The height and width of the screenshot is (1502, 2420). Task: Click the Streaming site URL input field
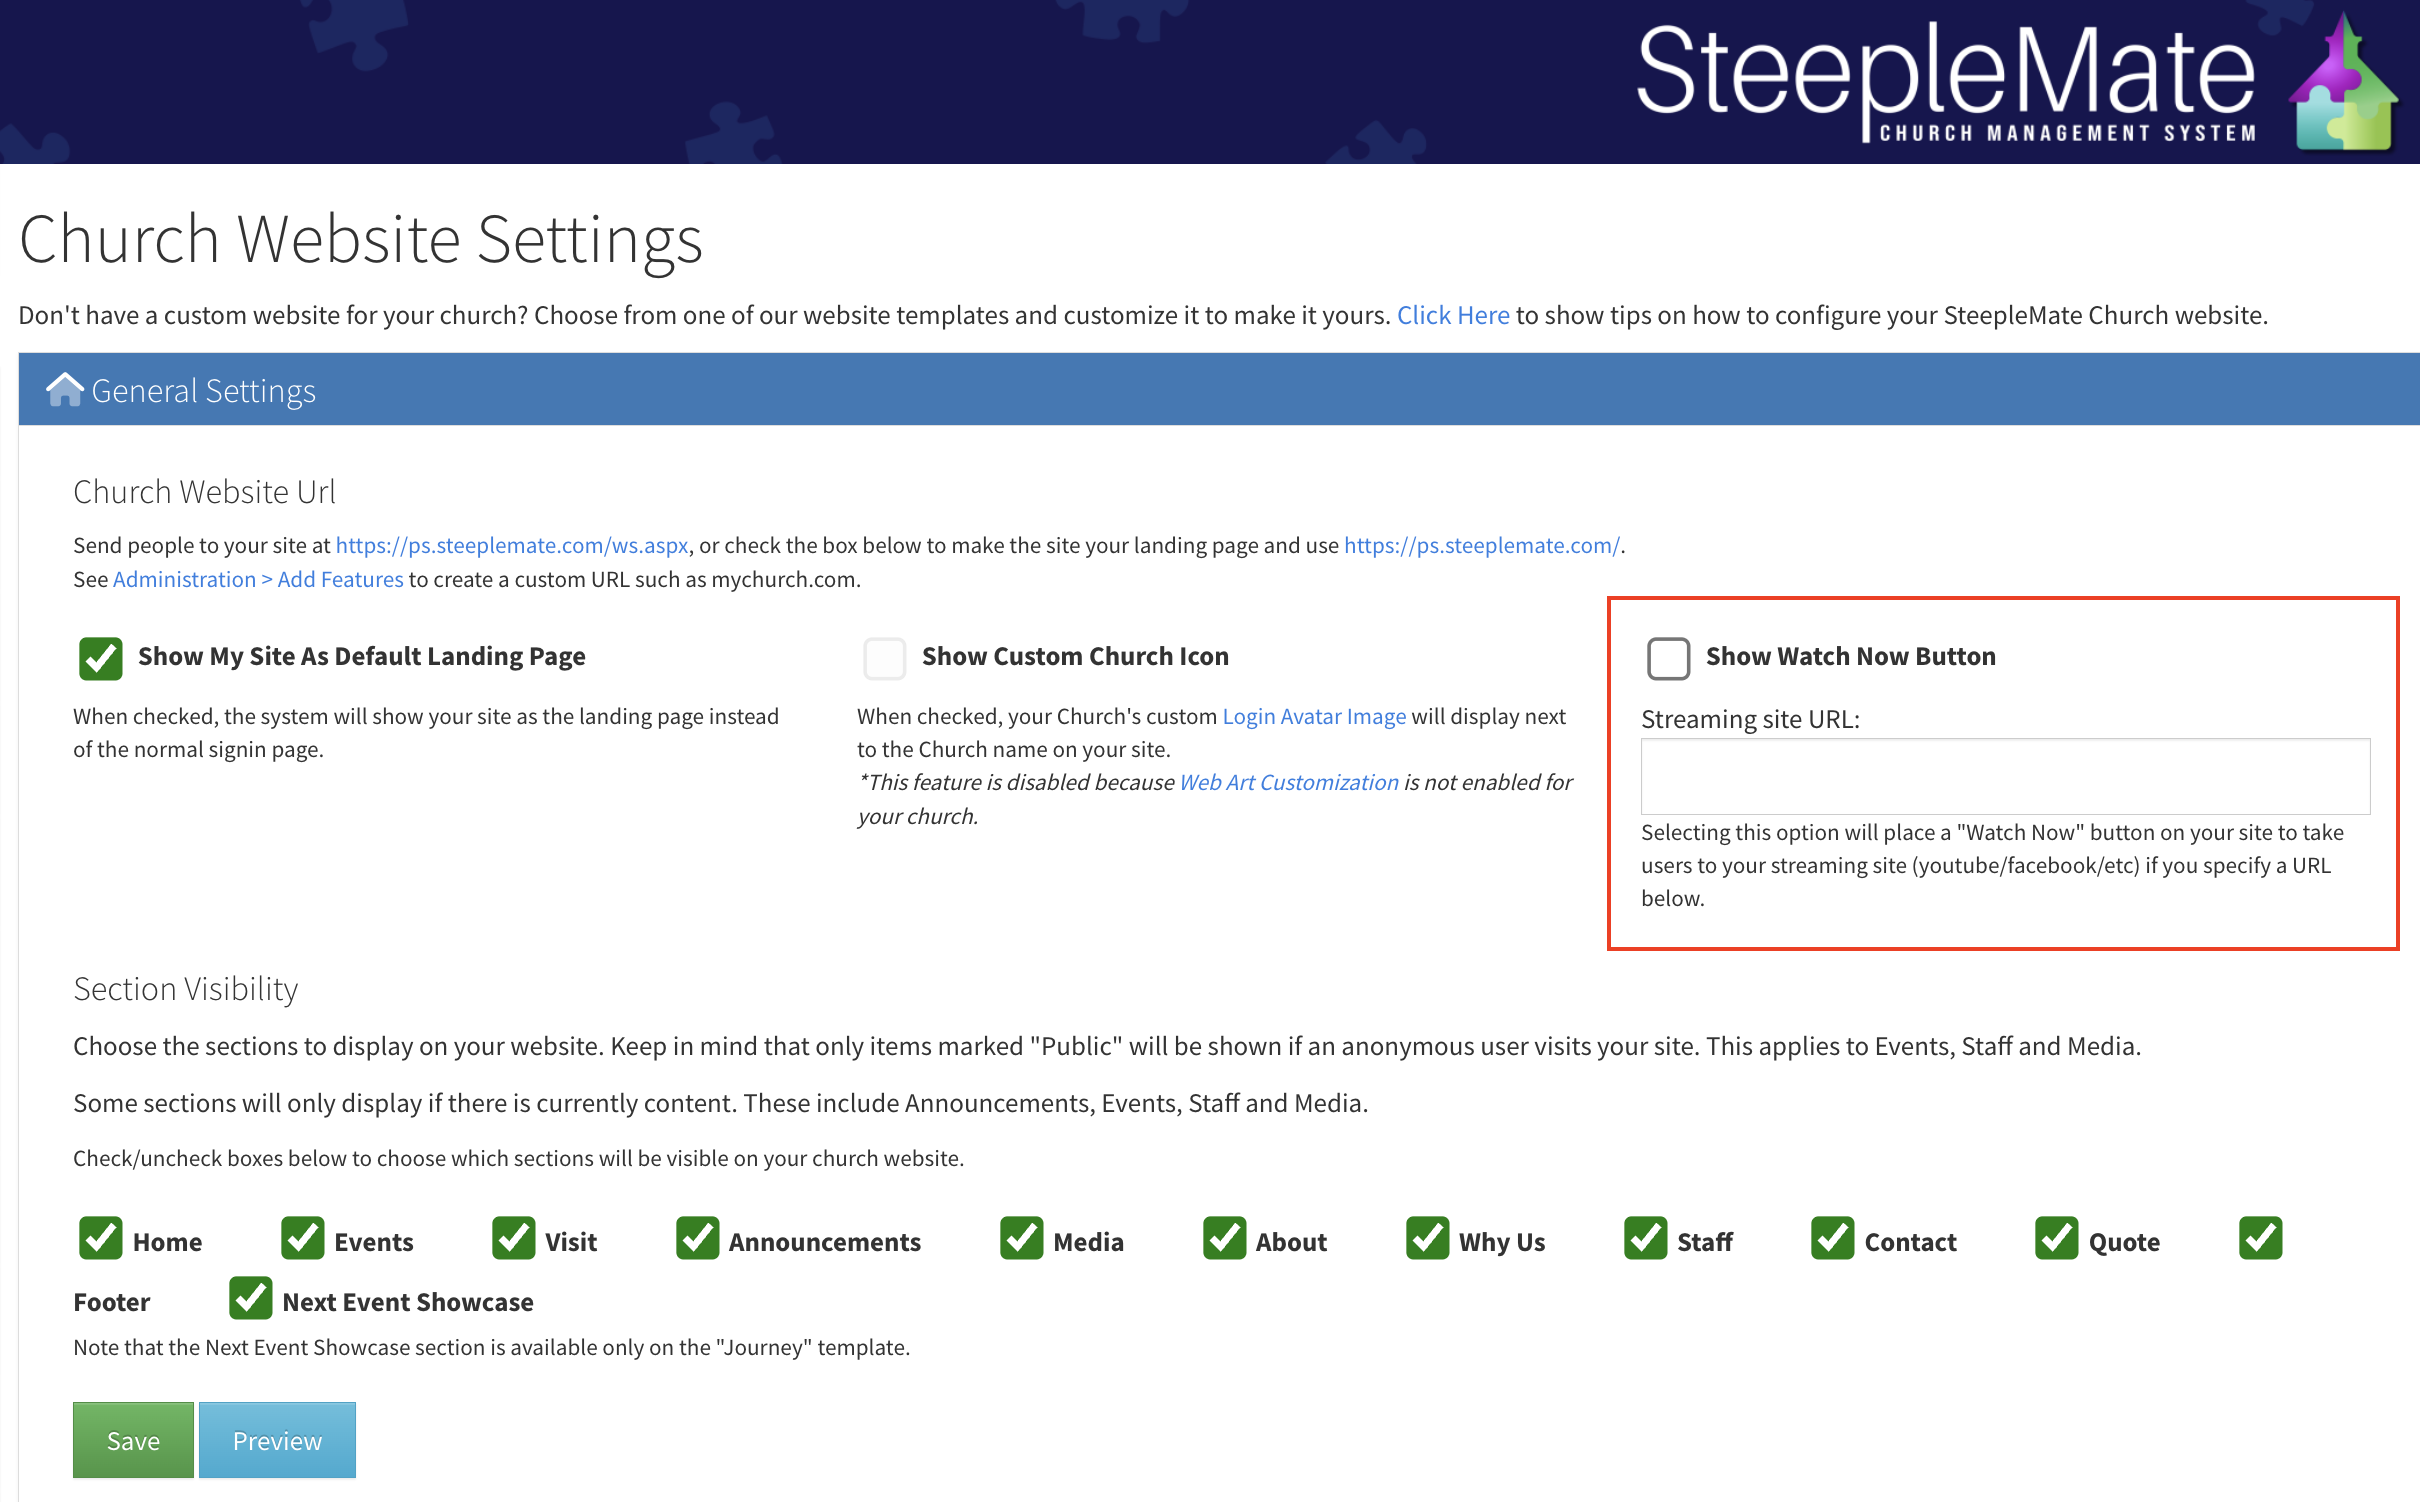(x=2005, y=777)
